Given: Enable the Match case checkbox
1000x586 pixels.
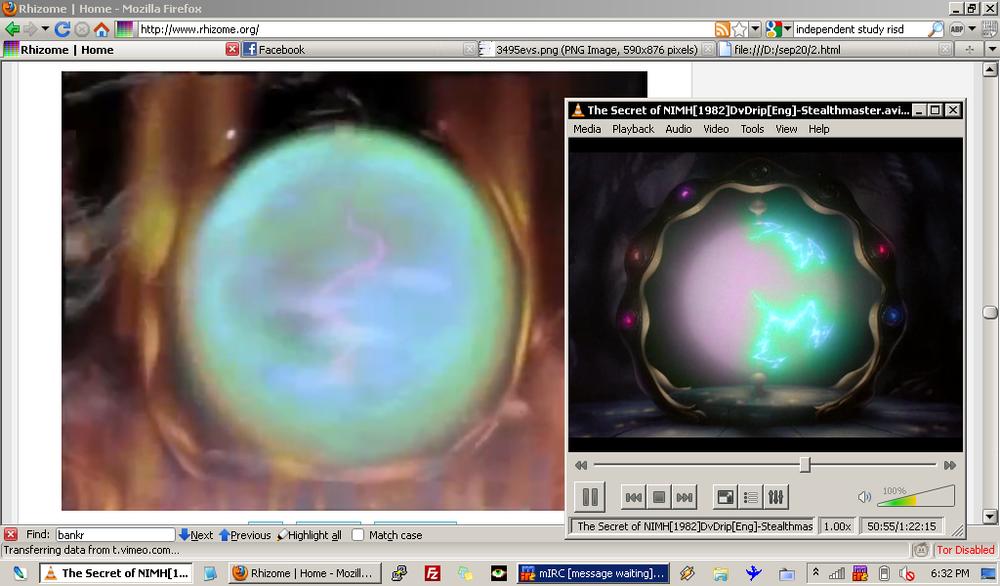Looking at the screenshot, I should tap(358, 535).
